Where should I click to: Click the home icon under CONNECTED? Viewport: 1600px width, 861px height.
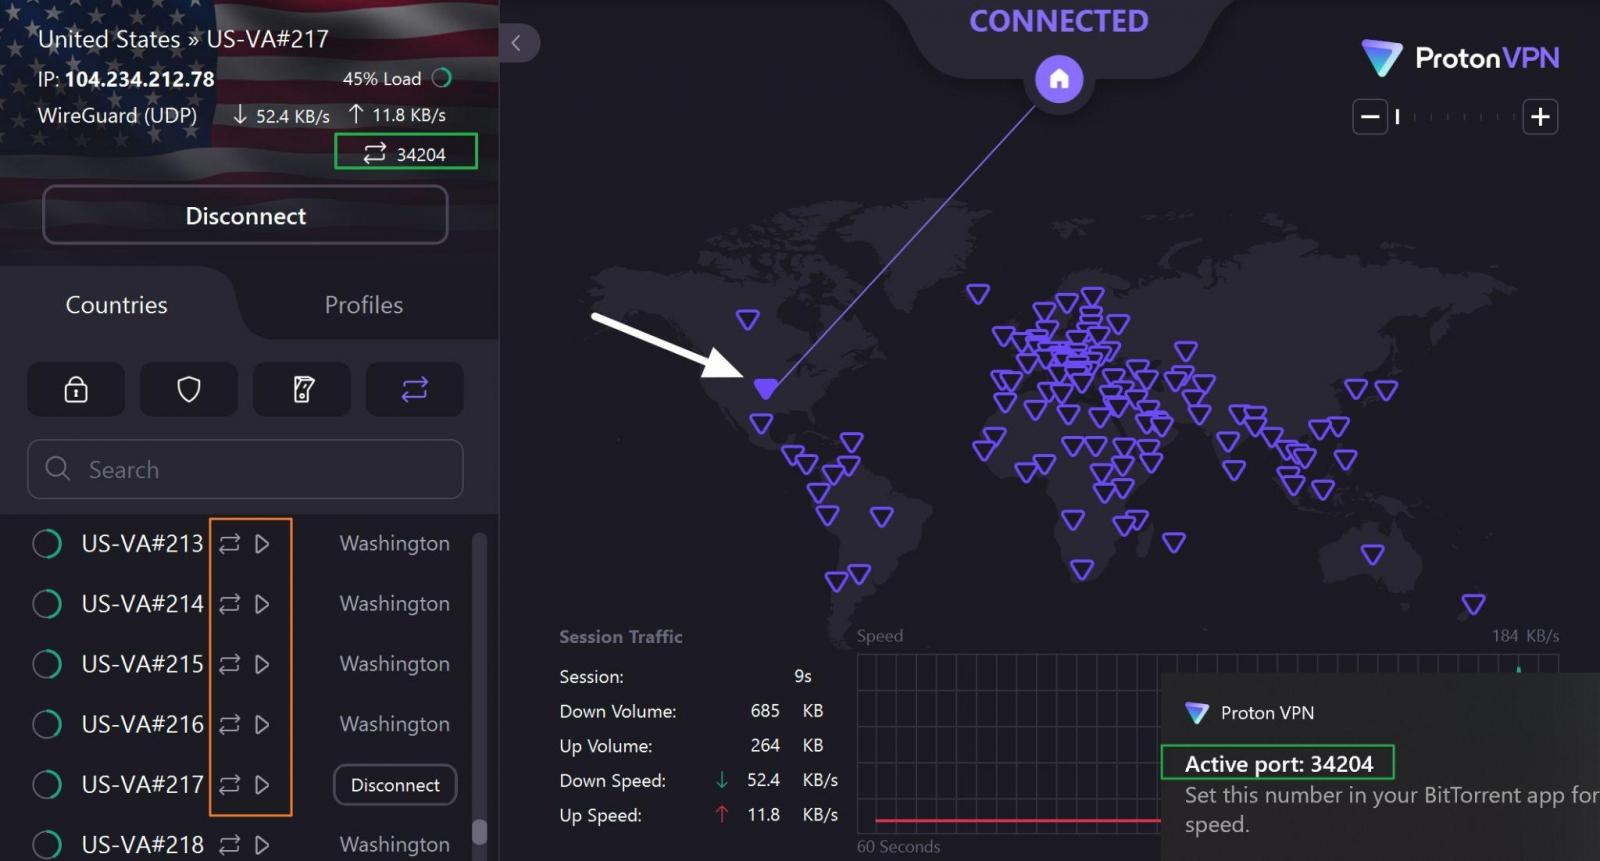(x=1059, y=79)
